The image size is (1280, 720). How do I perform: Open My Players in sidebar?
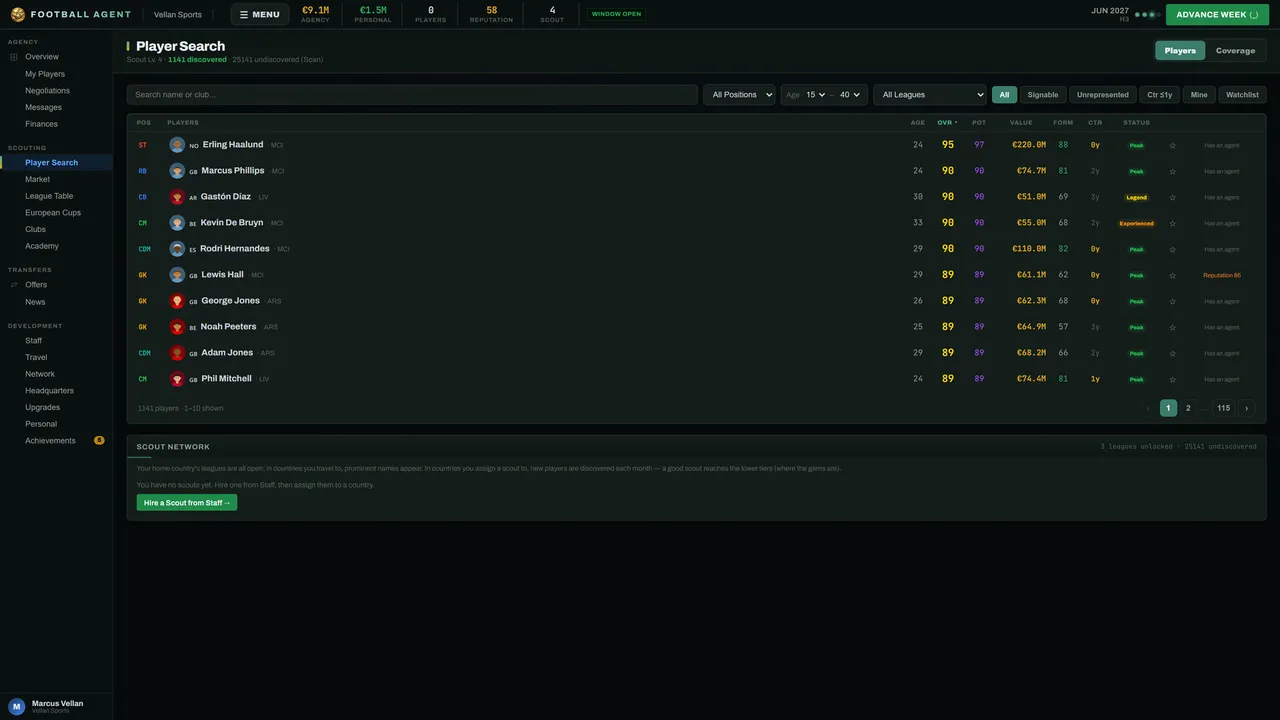point(45,74)
